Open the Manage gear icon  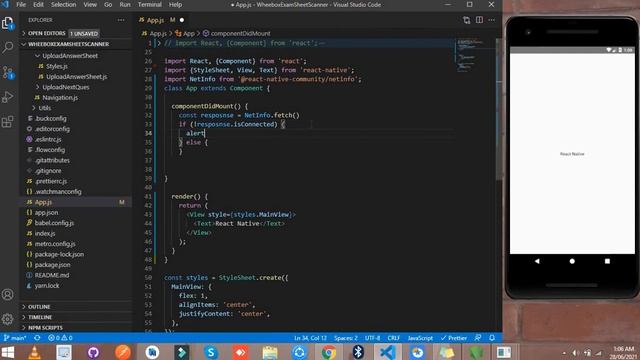pos(8,319)
